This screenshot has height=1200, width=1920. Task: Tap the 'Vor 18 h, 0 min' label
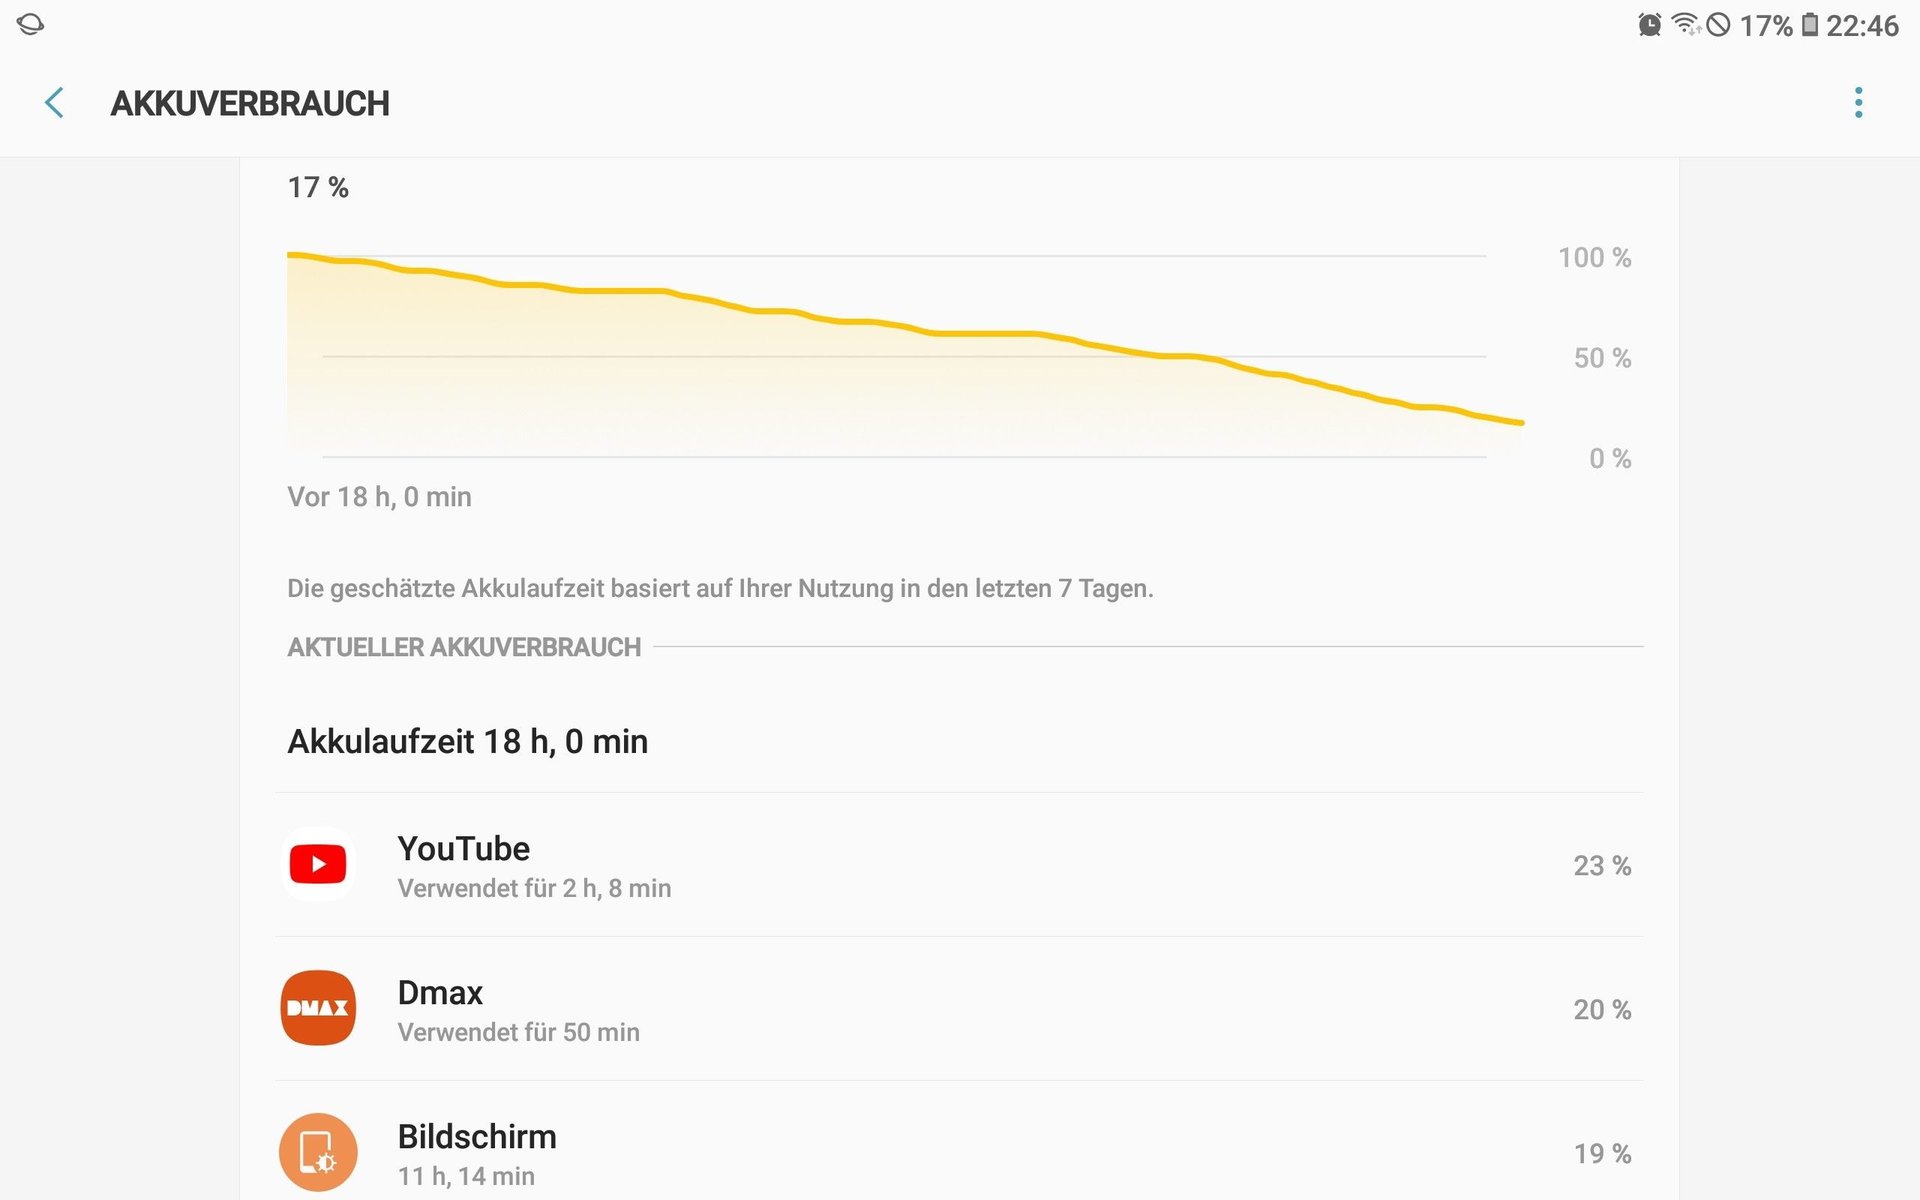pyautogui.click(x=379, y=497)
